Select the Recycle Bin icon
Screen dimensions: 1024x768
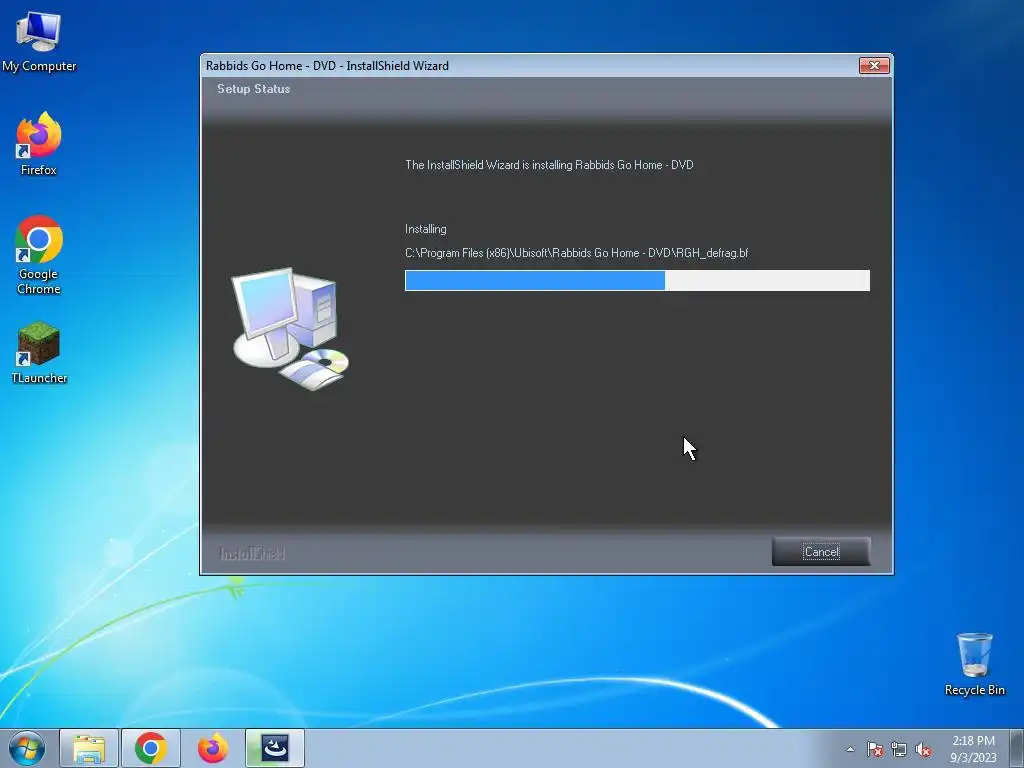pyautogui.click(x=974, y=665)
